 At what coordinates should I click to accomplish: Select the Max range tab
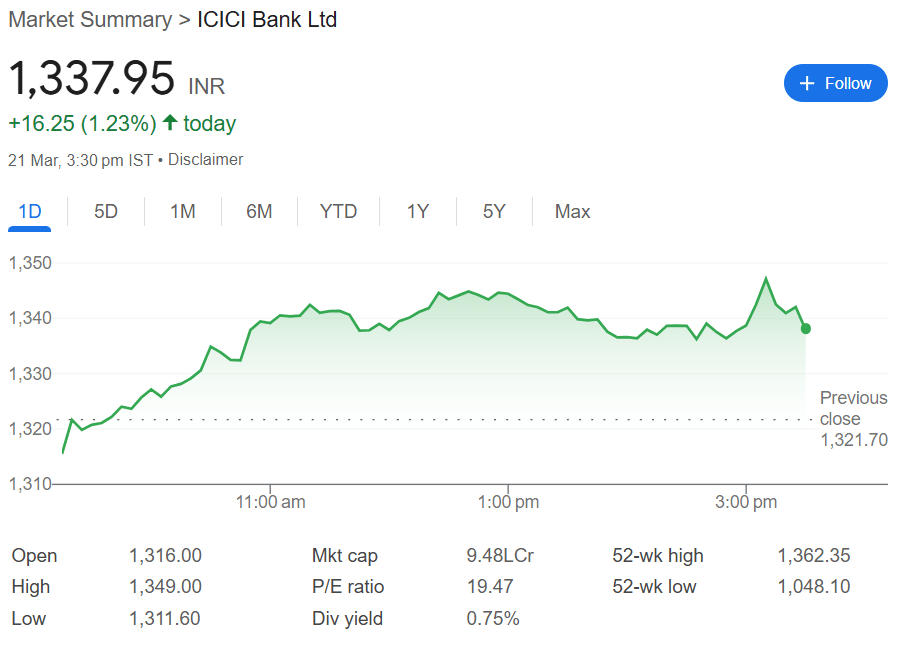point(572,211)
